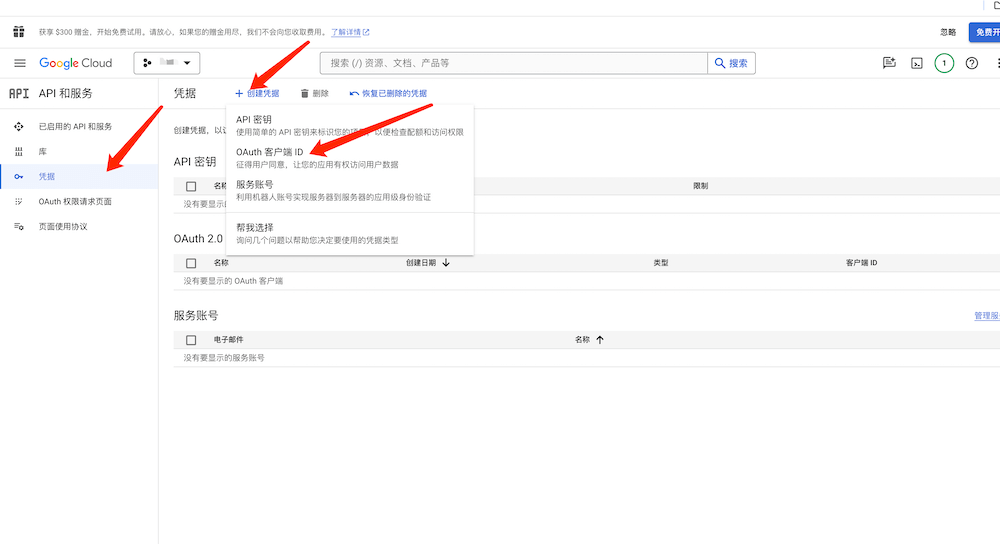This screenshot has width=1000, height=544.
Task: Expand the project selector dropdown
Action: [167, 63]
